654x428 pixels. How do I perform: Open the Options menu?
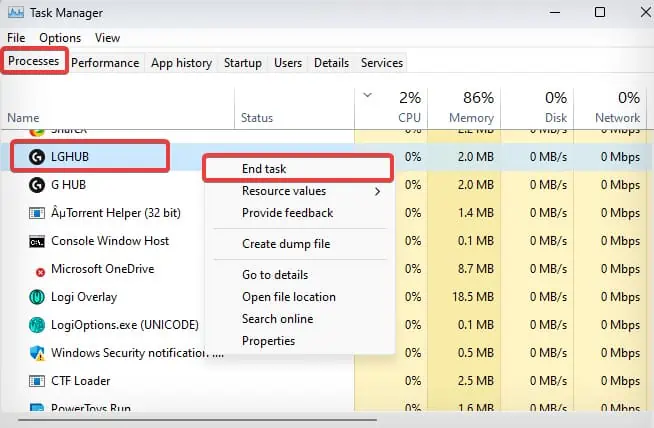pyautogui.click(x=60, y=38)
